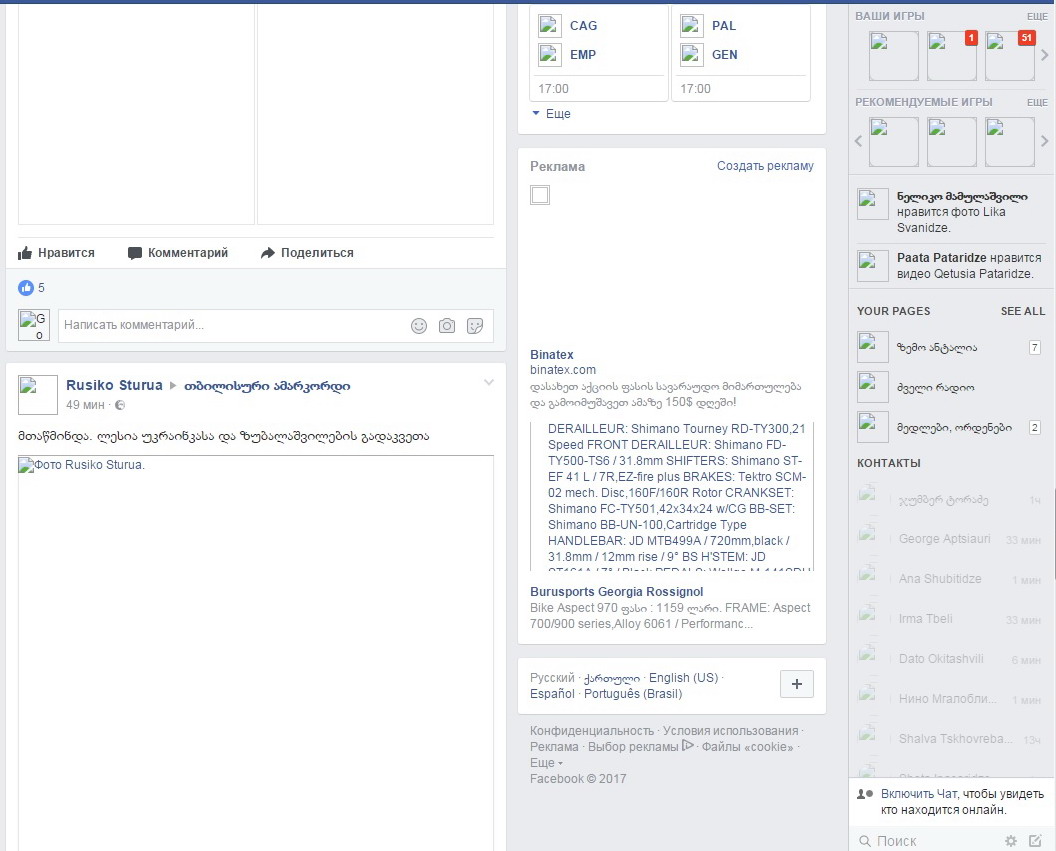Click the EMP team logo icon

coord(550,55)
